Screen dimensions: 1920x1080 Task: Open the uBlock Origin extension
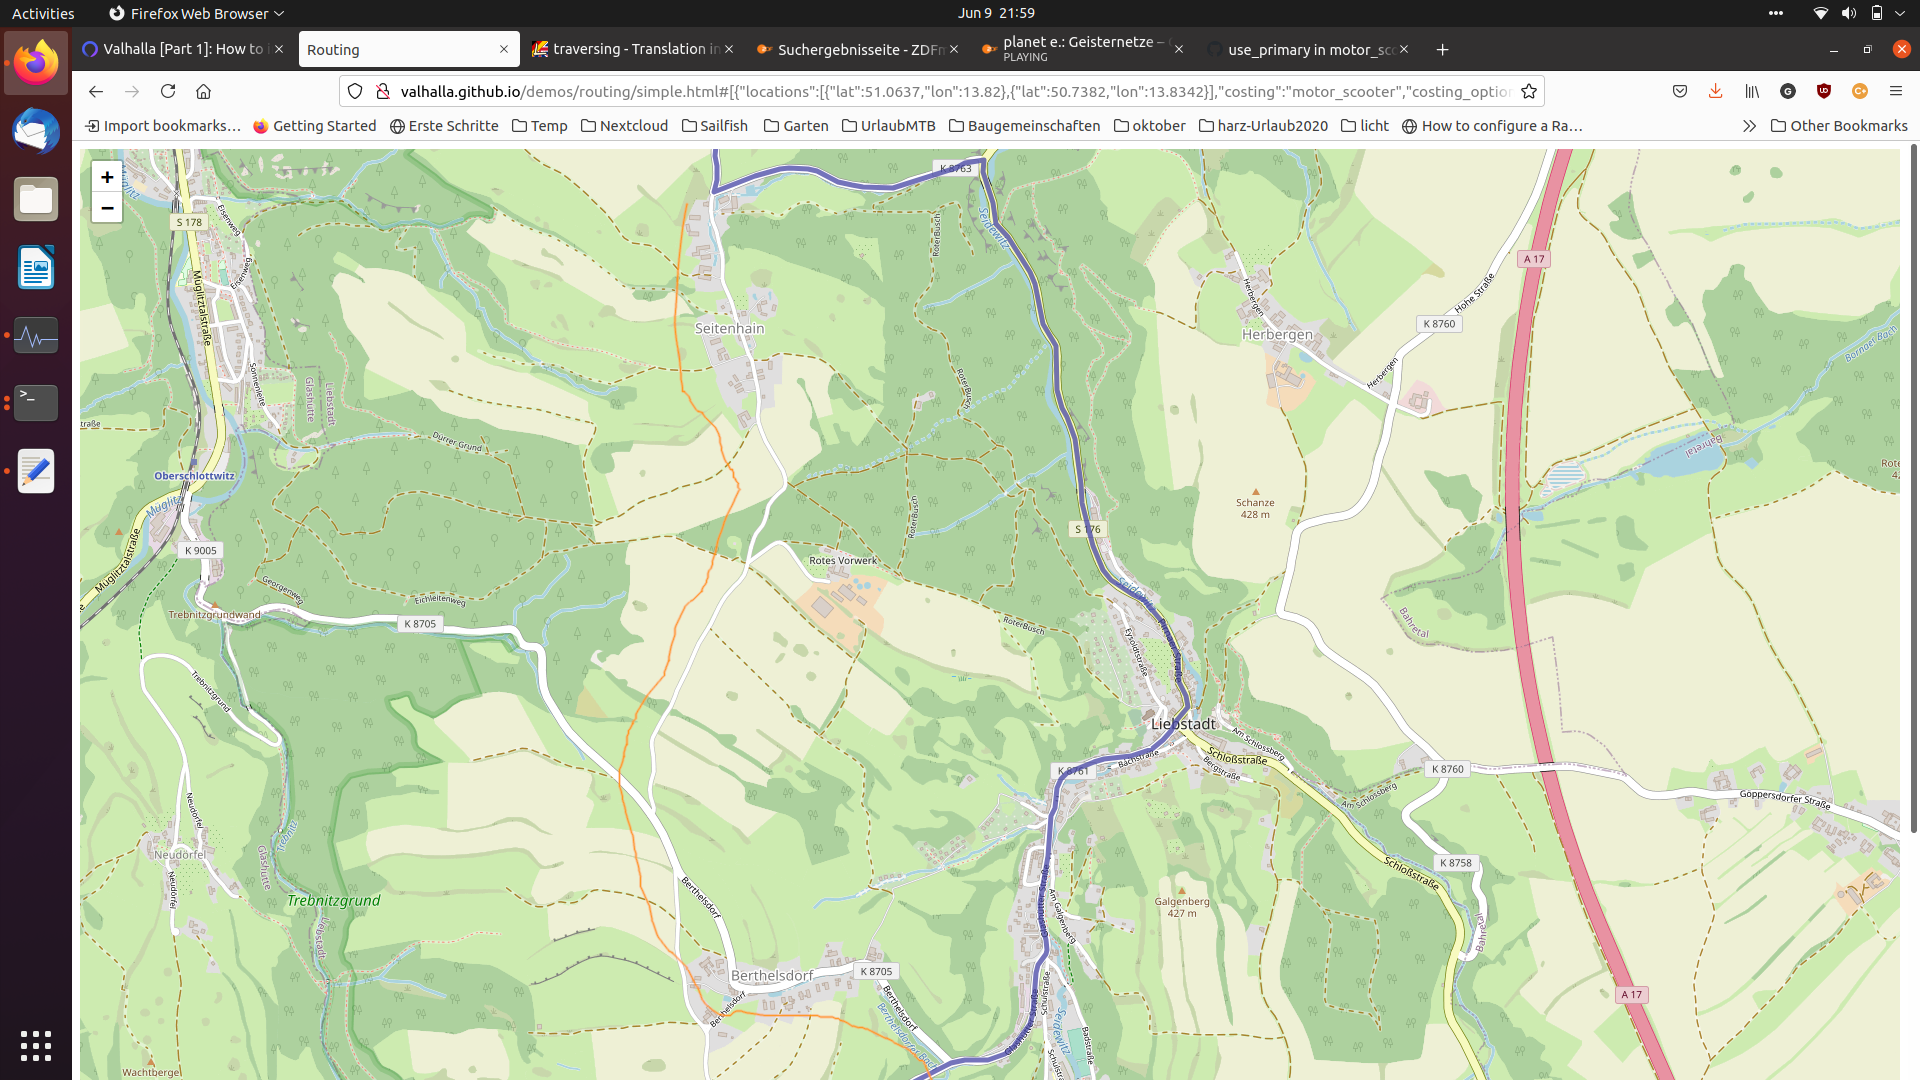(1824, 91)
